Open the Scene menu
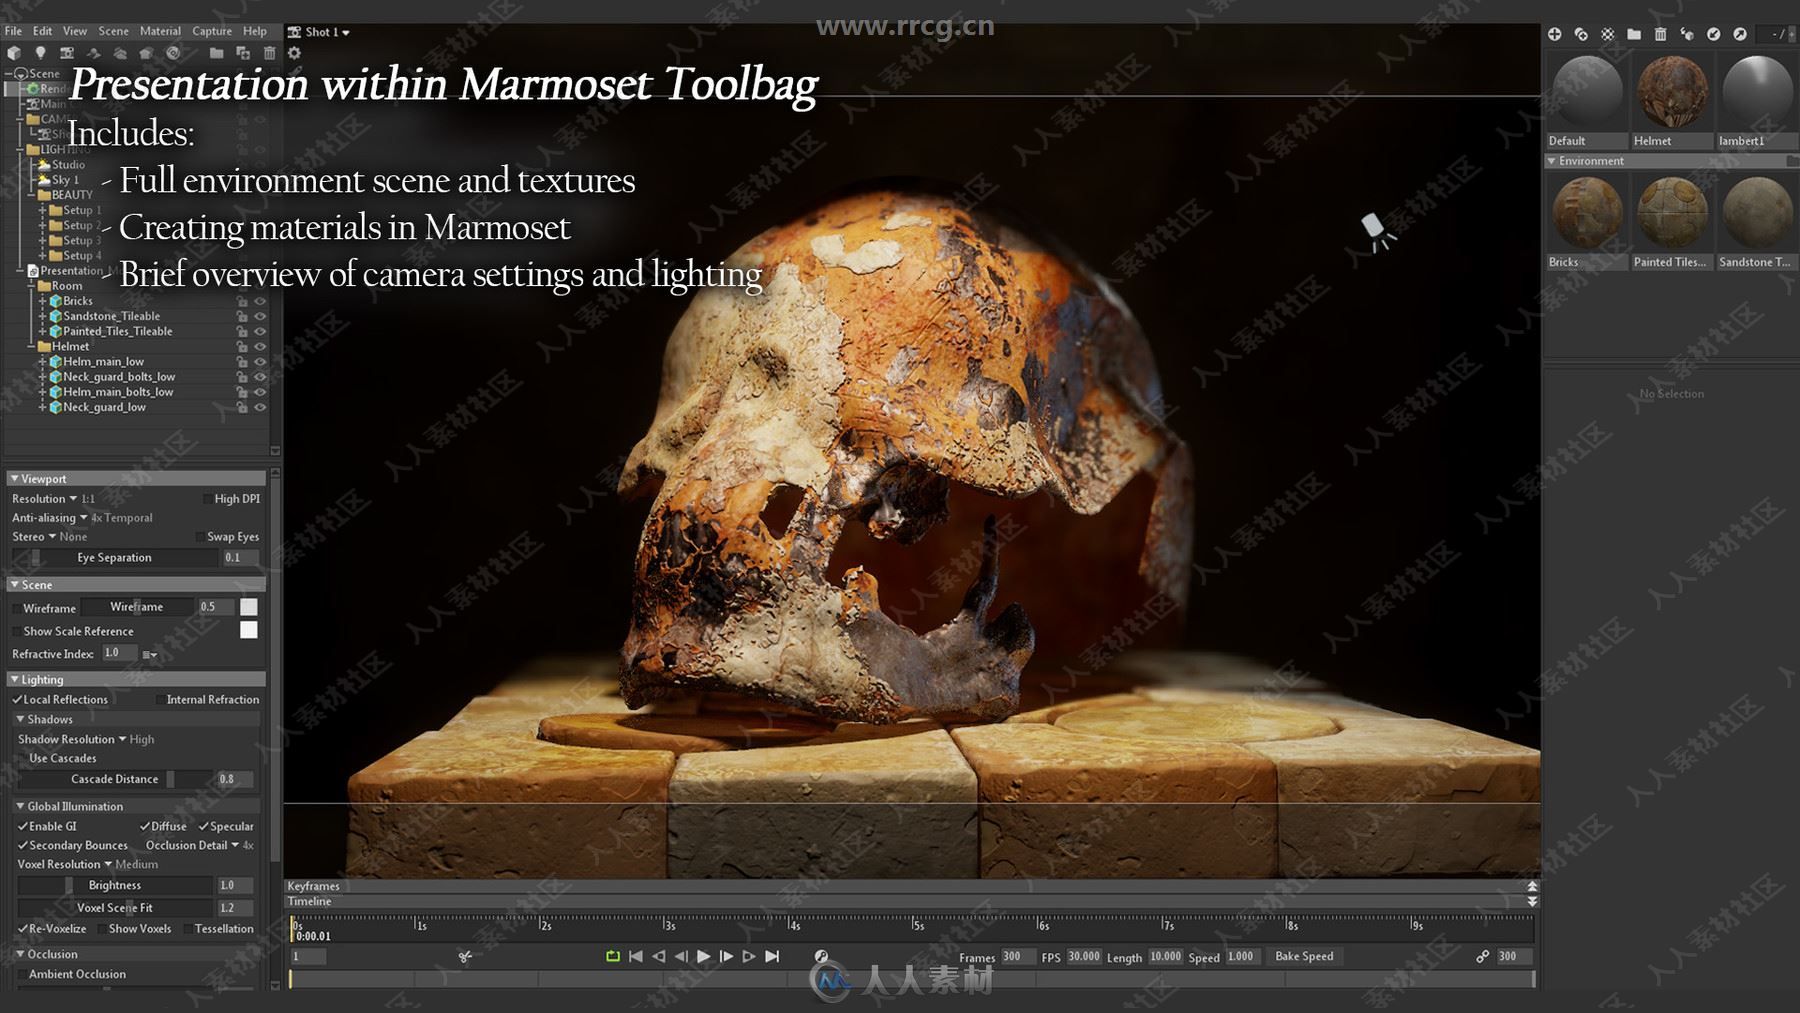 tap(113, 31)
